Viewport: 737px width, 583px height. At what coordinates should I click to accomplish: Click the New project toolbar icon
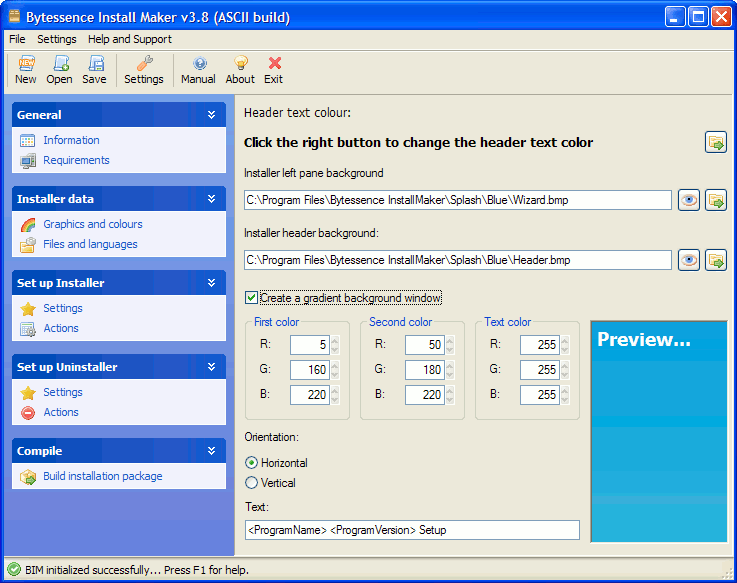pos(26,63)
